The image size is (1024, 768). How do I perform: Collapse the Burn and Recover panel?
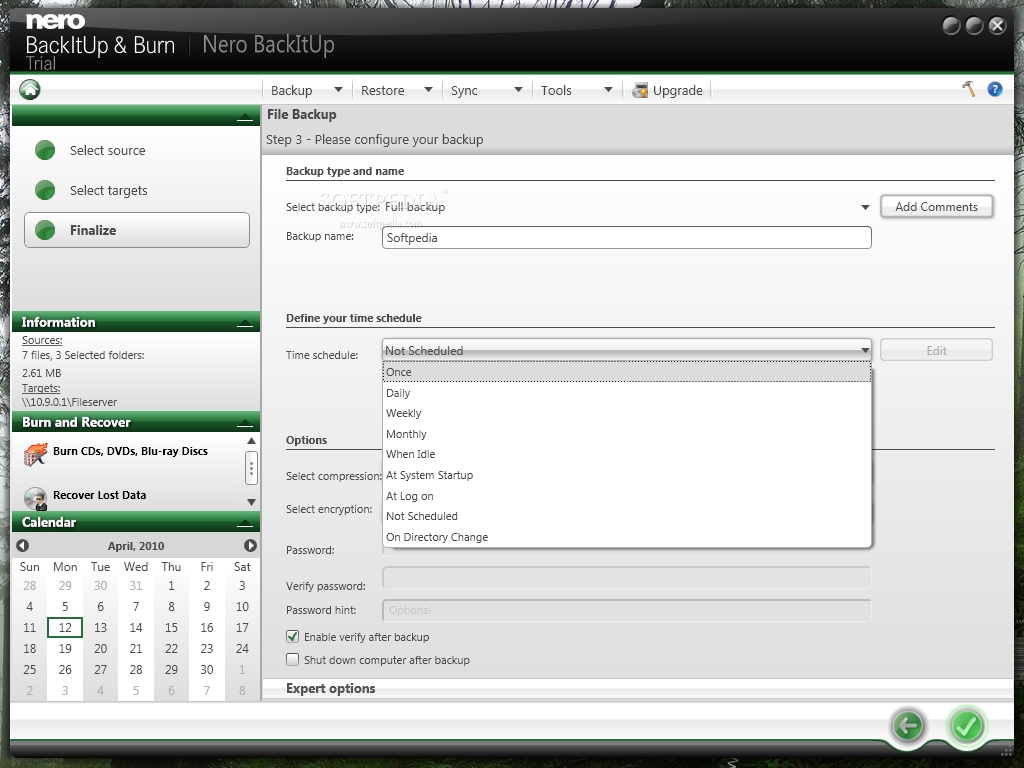(245, 423)
